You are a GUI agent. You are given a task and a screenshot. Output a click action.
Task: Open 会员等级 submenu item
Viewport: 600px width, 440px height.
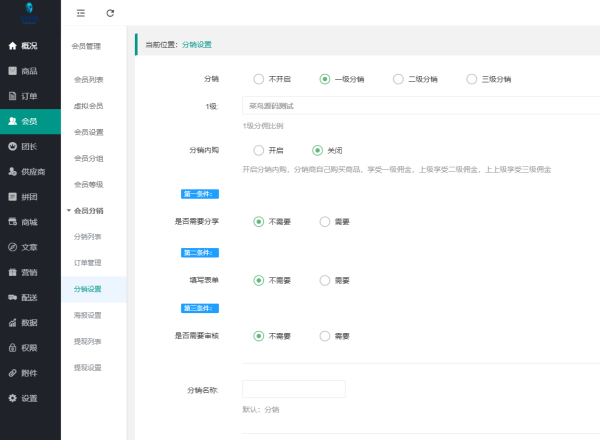88,184
